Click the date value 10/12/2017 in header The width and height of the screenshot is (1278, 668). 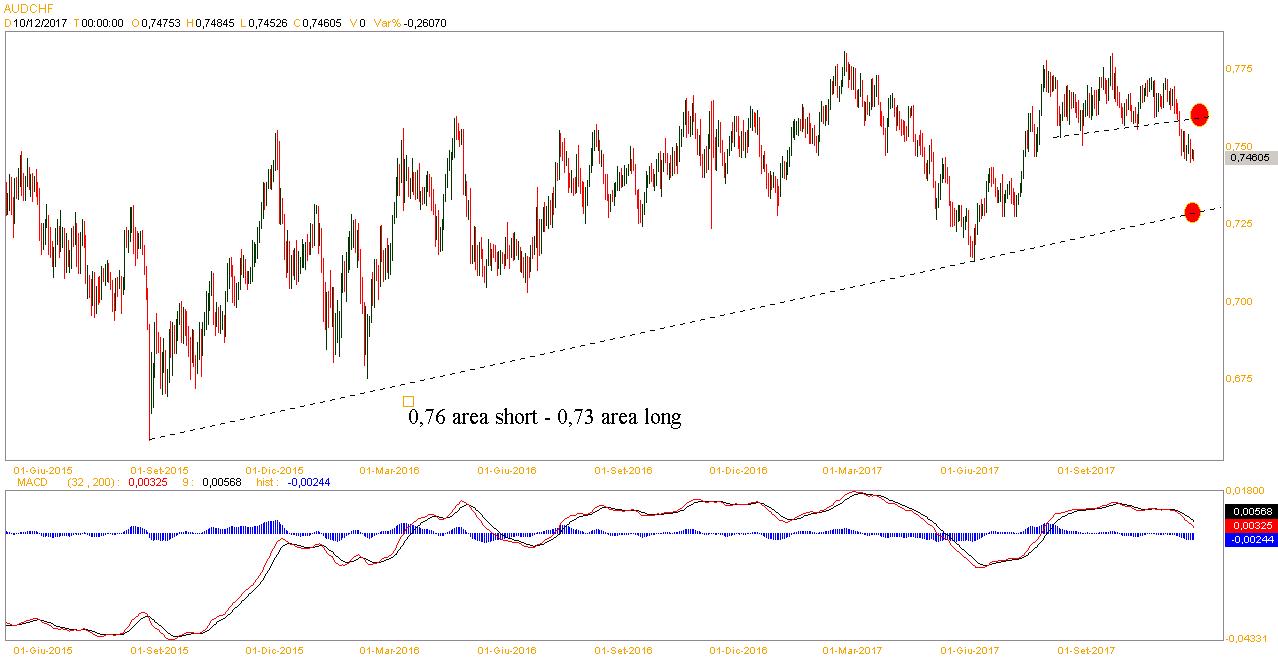[40, 23]
